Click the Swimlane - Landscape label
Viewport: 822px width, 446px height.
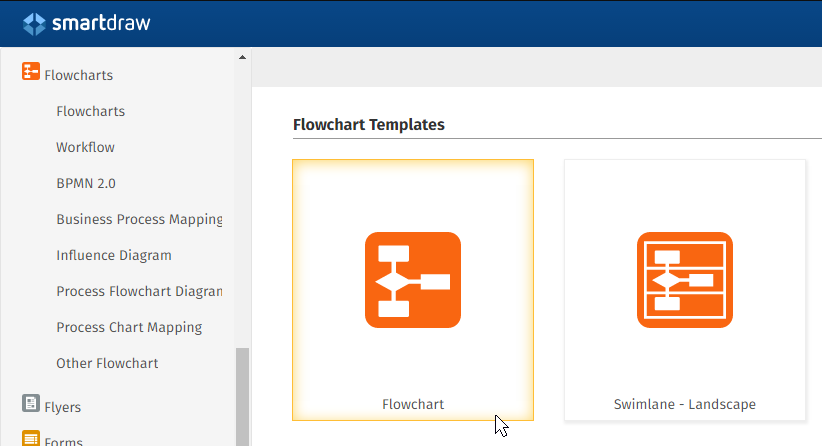684,405
